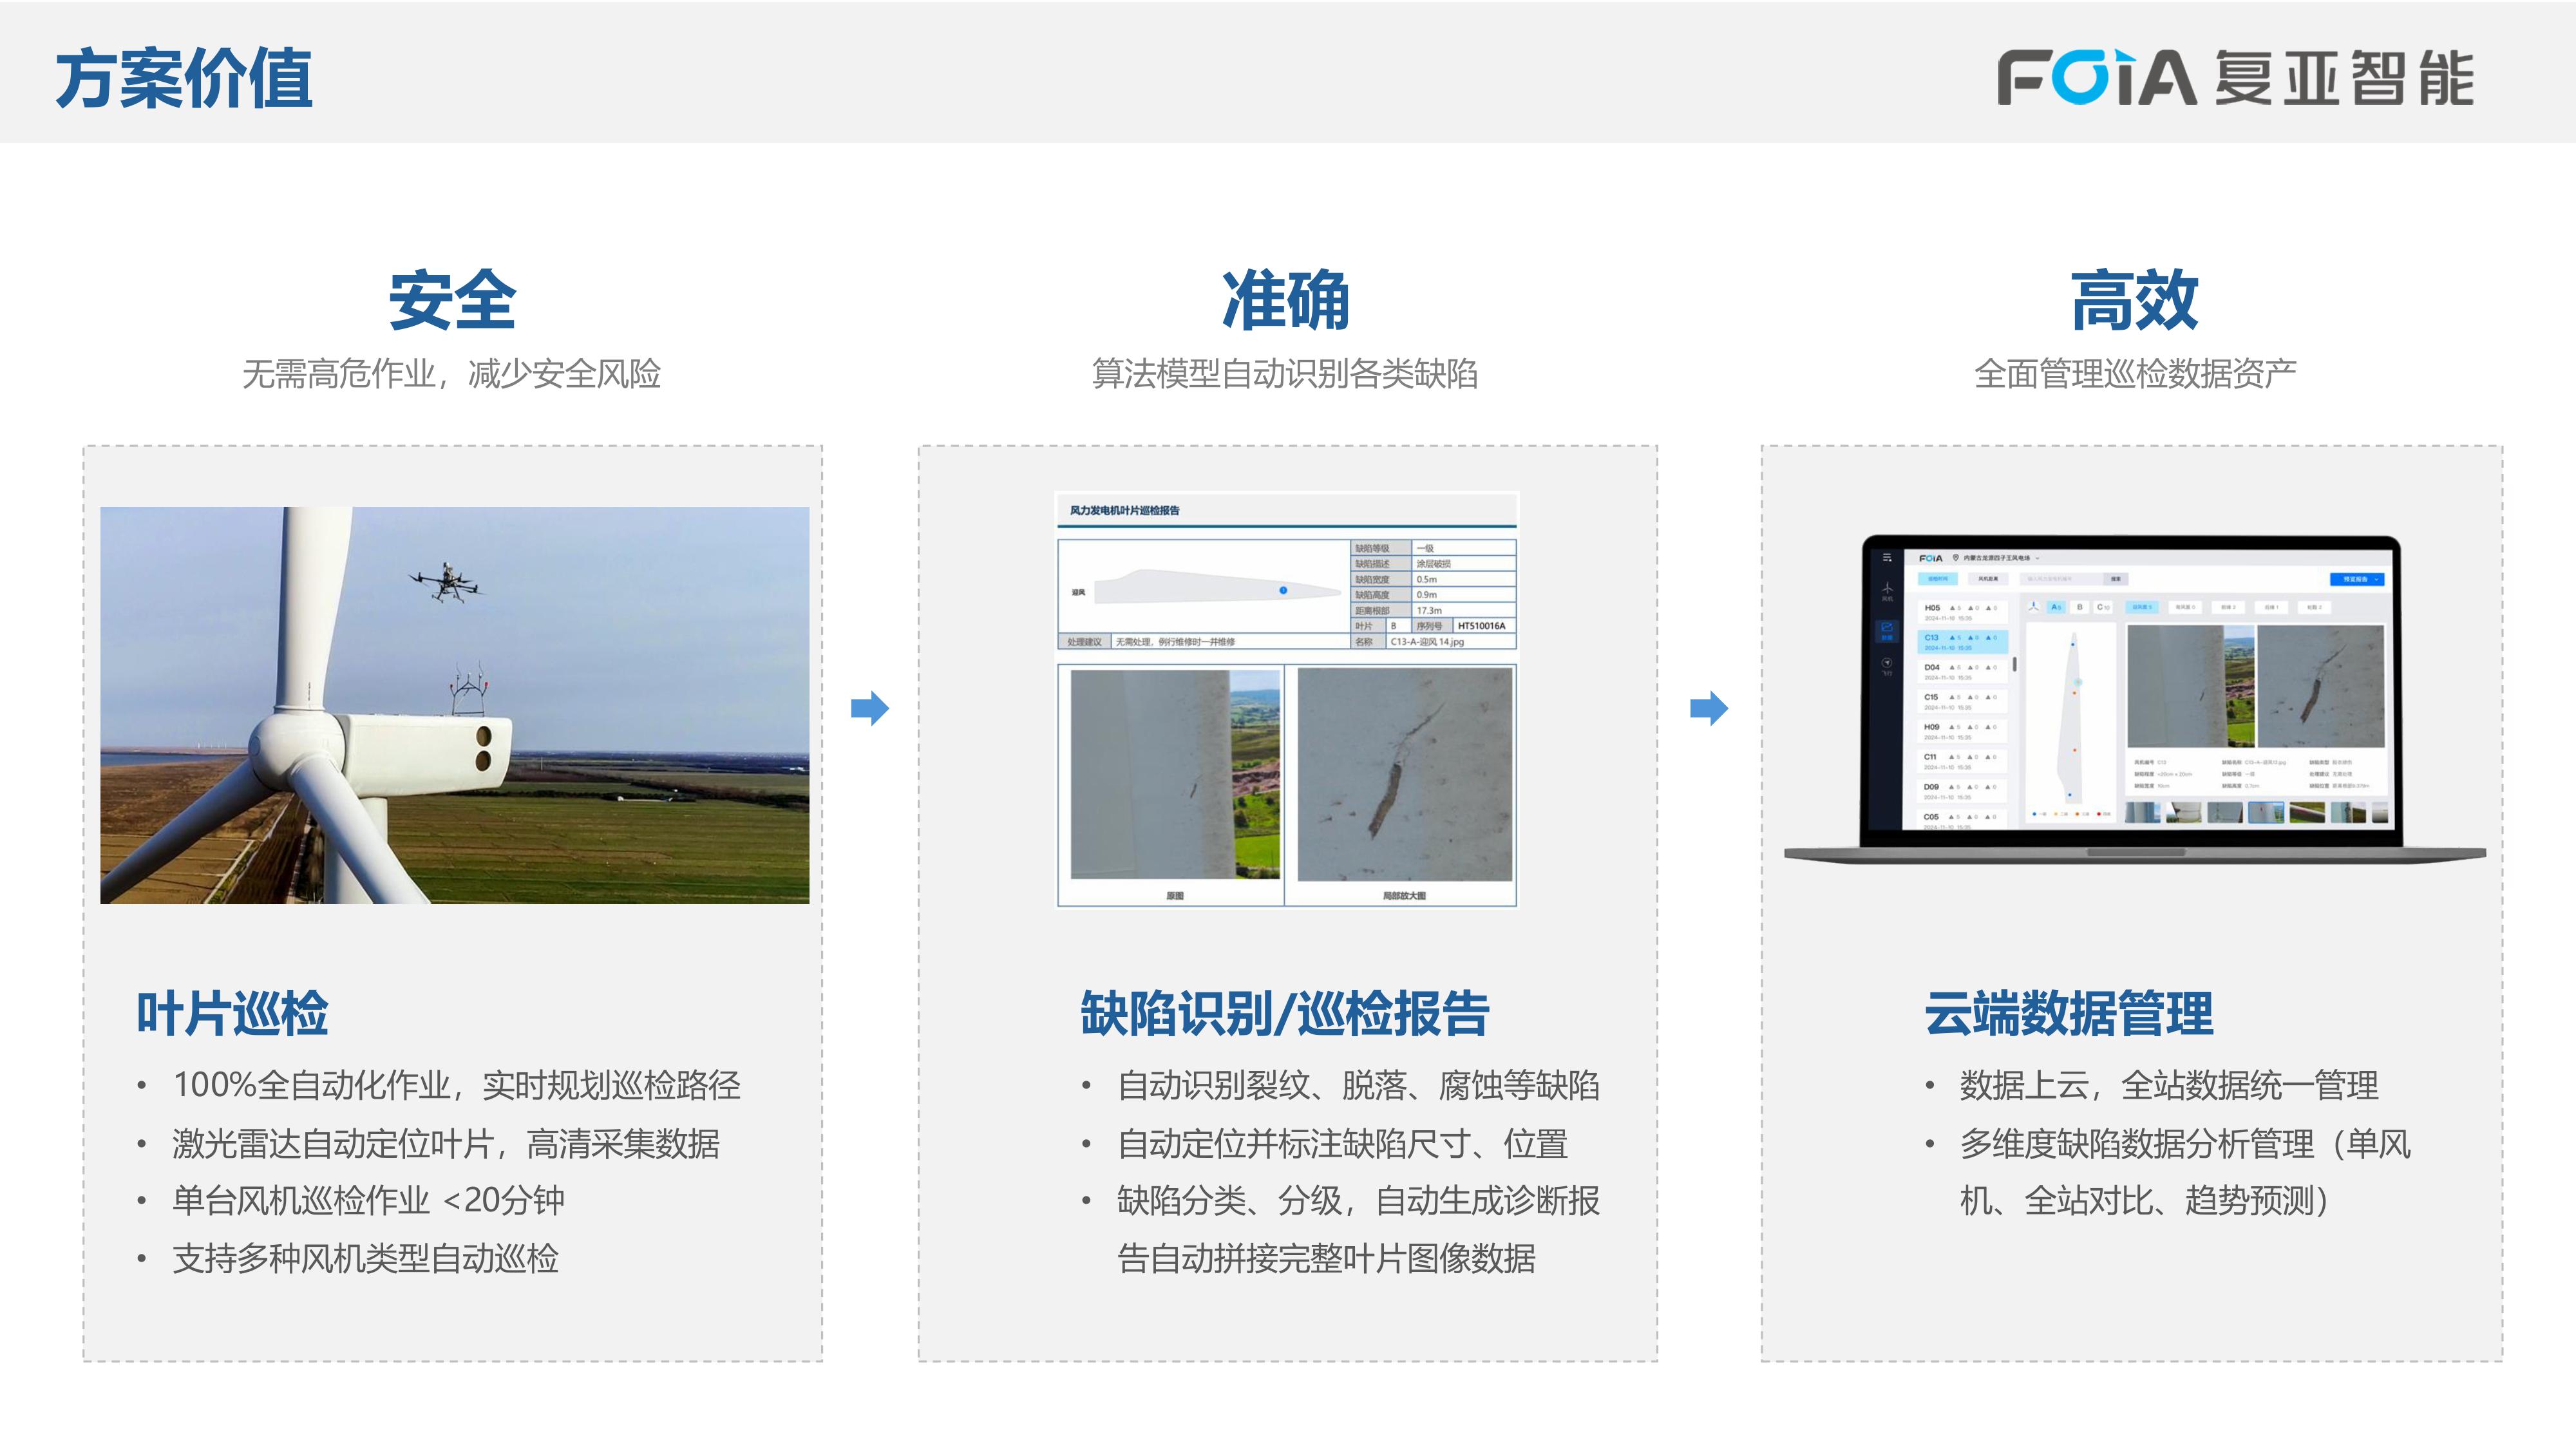Viewport: 2576px width, 1449px height.
Task: Expand the 预览报告 button's dropdown arrow
Action: (x=2378, y=580)
